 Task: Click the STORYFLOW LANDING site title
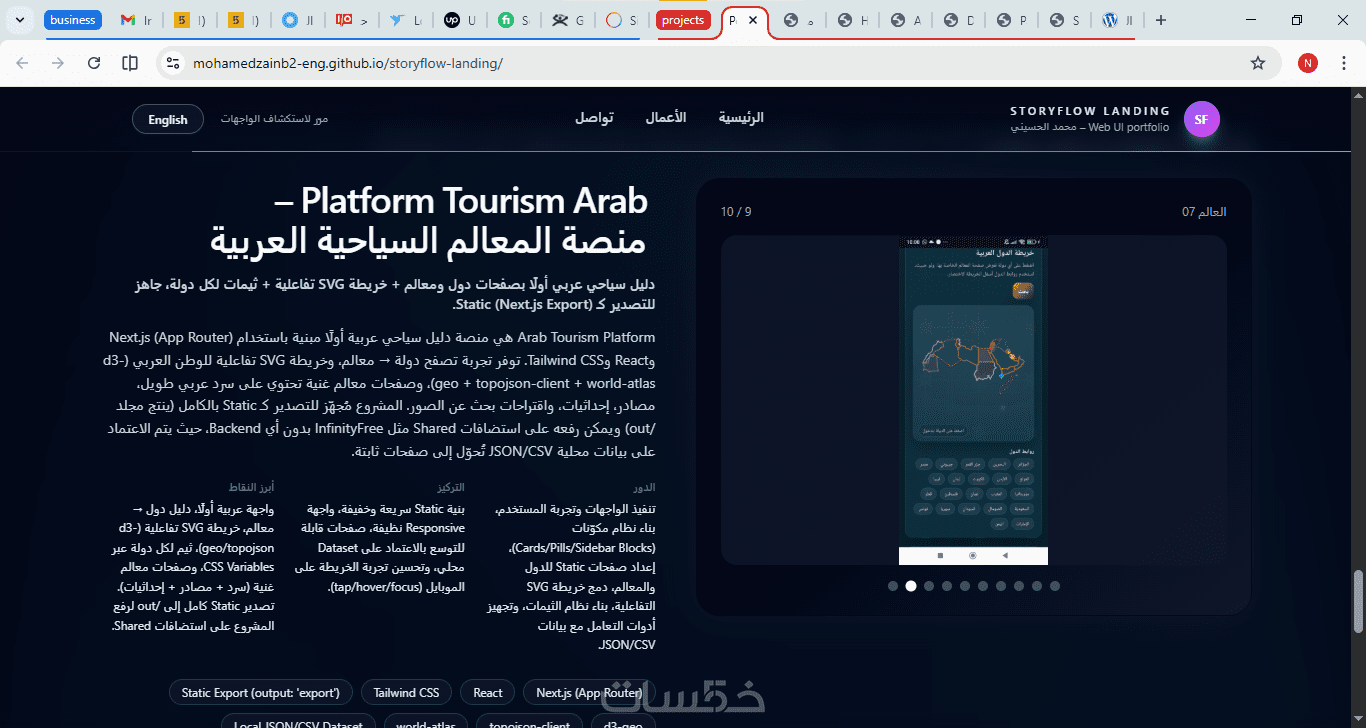(x=1090, y=111)
